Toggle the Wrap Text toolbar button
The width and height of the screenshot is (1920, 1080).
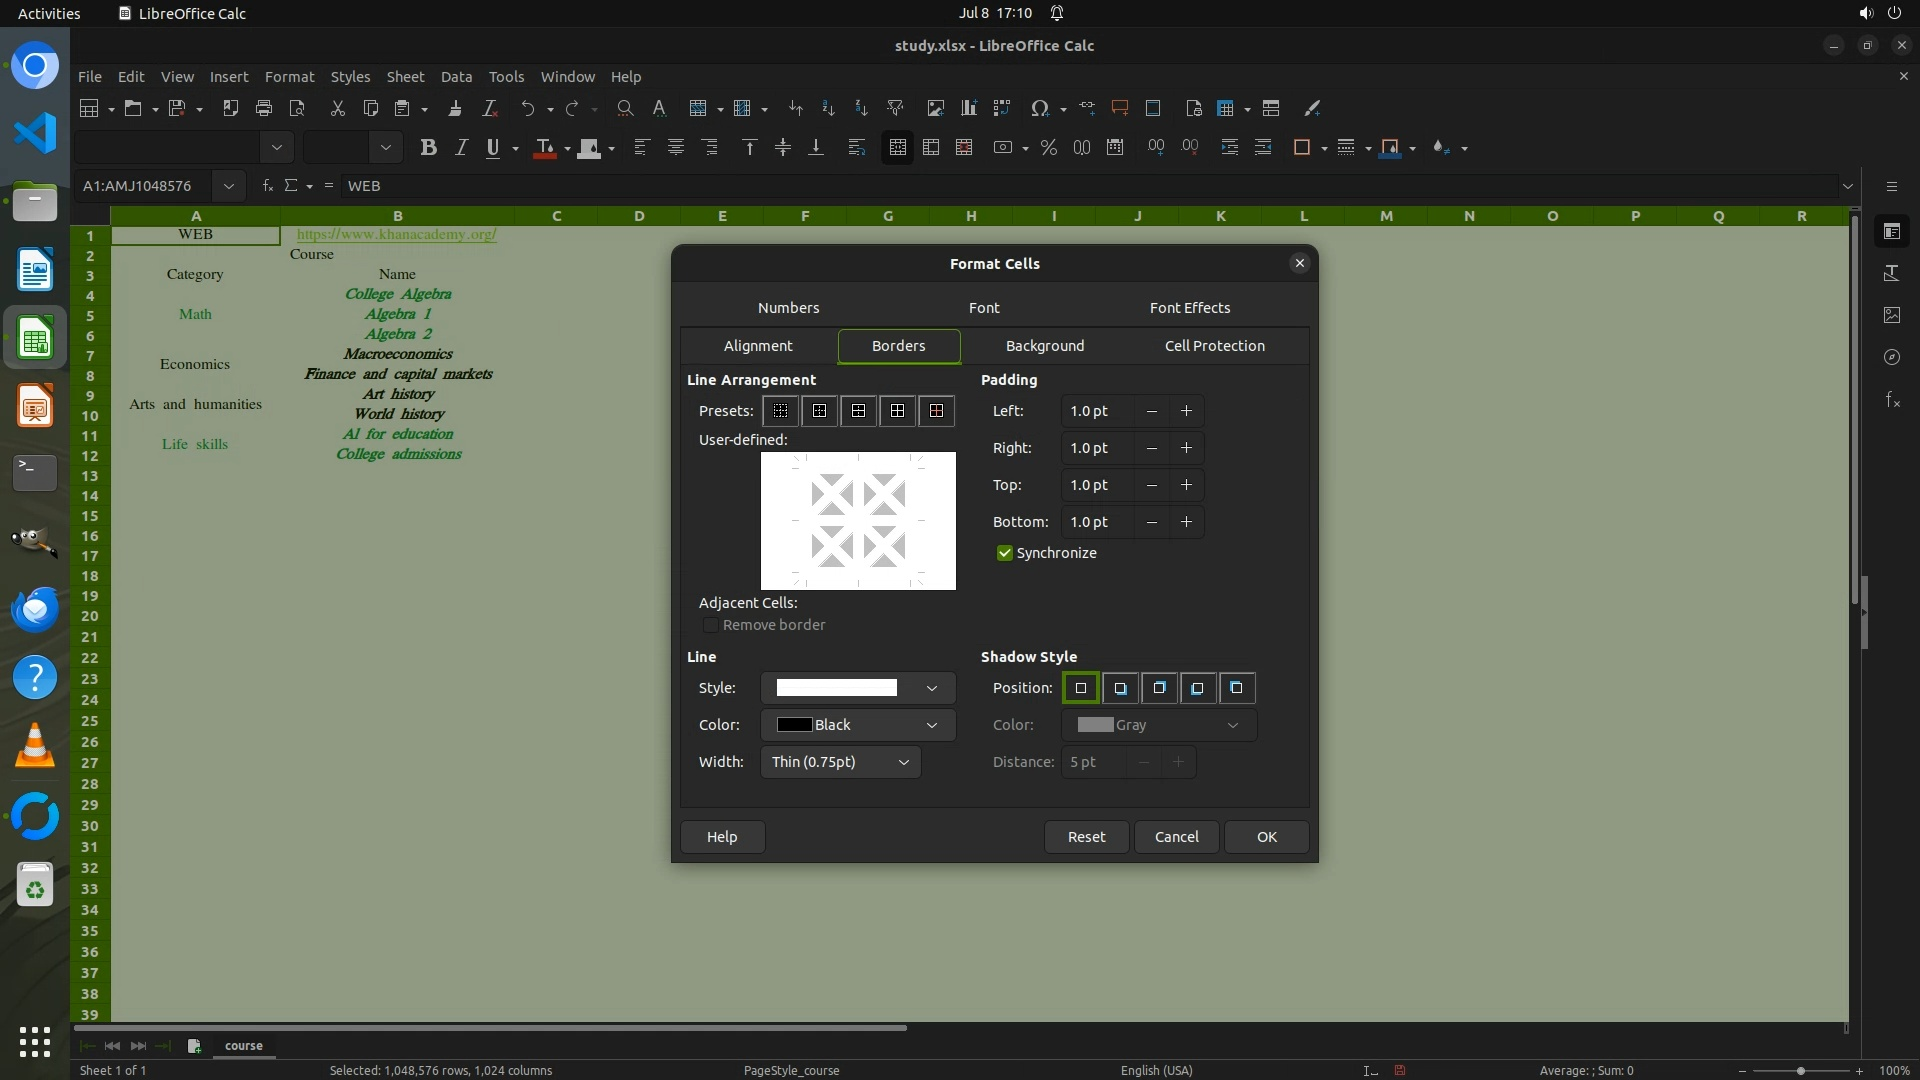856,148
